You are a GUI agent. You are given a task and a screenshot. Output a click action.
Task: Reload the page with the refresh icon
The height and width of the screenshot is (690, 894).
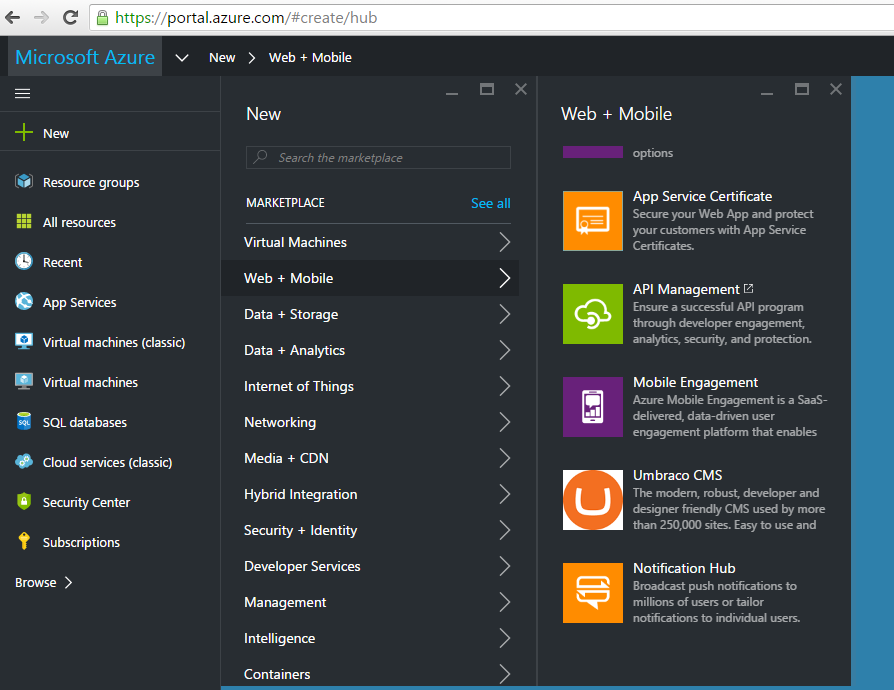tap(70, 18)
